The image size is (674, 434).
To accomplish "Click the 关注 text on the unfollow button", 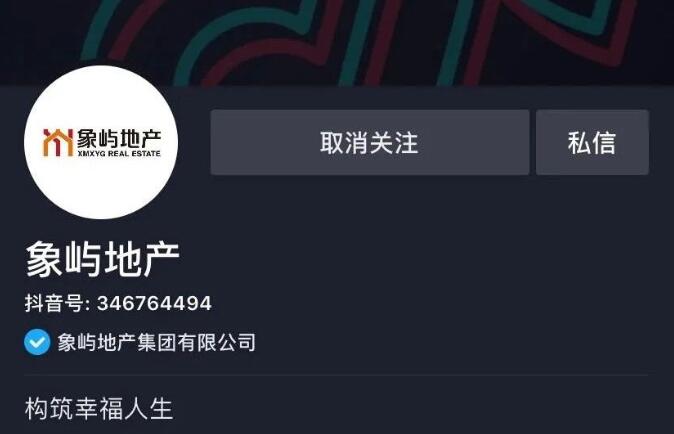I will pyautogui.click(x=394, y=143).
